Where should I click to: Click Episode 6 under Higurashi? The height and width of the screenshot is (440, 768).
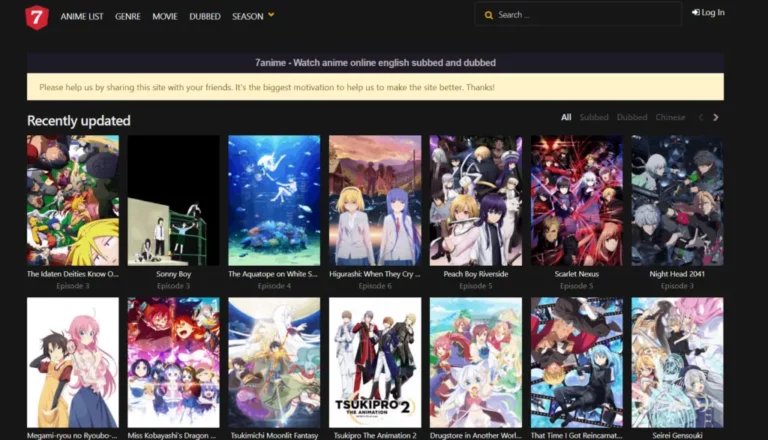click(375, 286)
